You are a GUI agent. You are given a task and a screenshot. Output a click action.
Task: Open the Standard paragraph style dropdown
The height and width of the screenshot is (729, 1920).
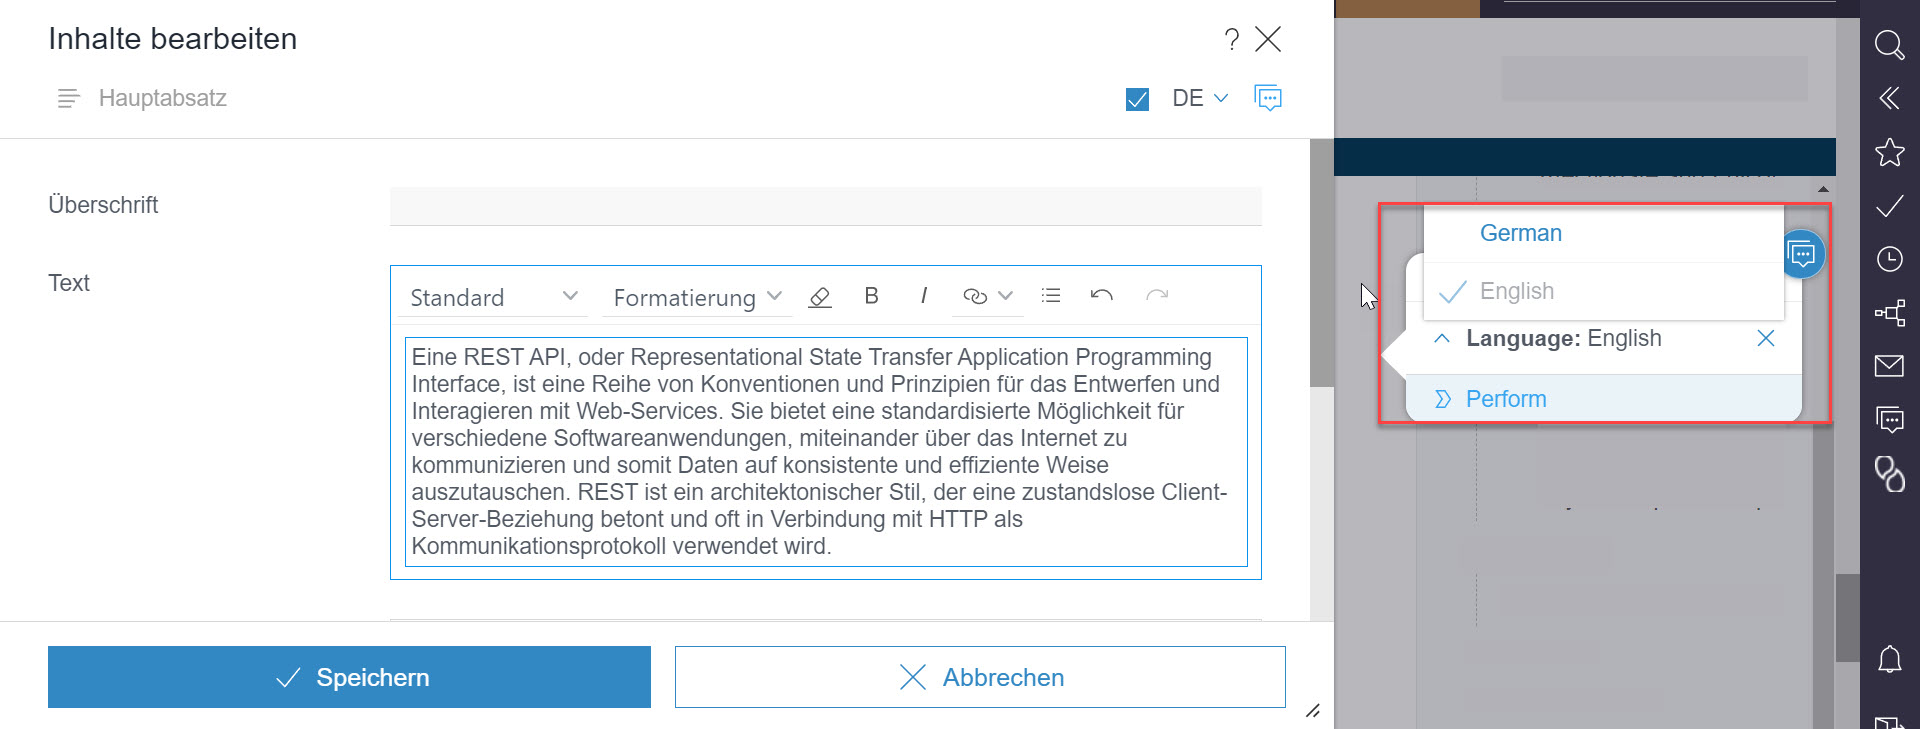tap(493, 297)
